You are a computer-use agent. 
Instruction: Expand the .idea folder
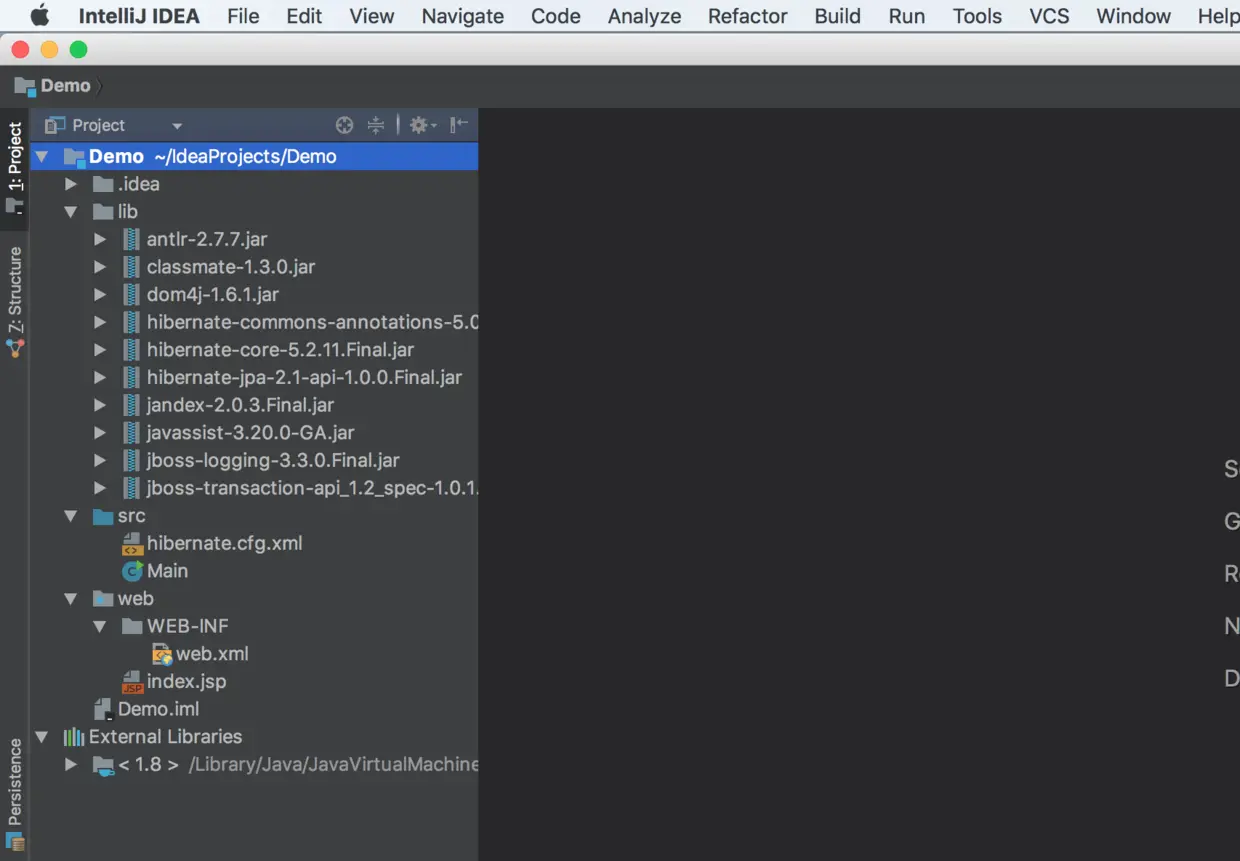[70, 184]
